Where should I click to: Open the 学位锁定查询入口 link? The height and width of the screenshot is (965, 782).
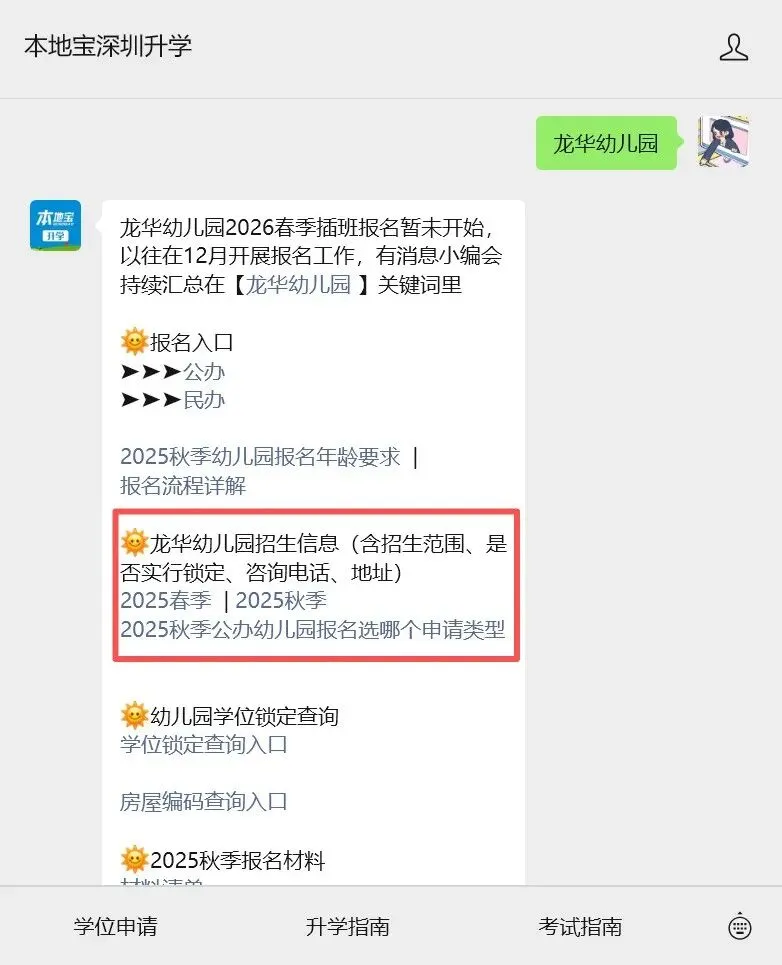click(x=204, y=745)
